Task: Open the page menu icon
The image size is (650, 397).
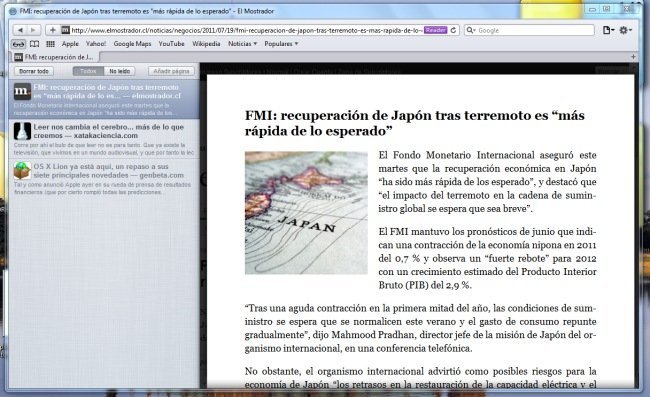Action: 608,30
